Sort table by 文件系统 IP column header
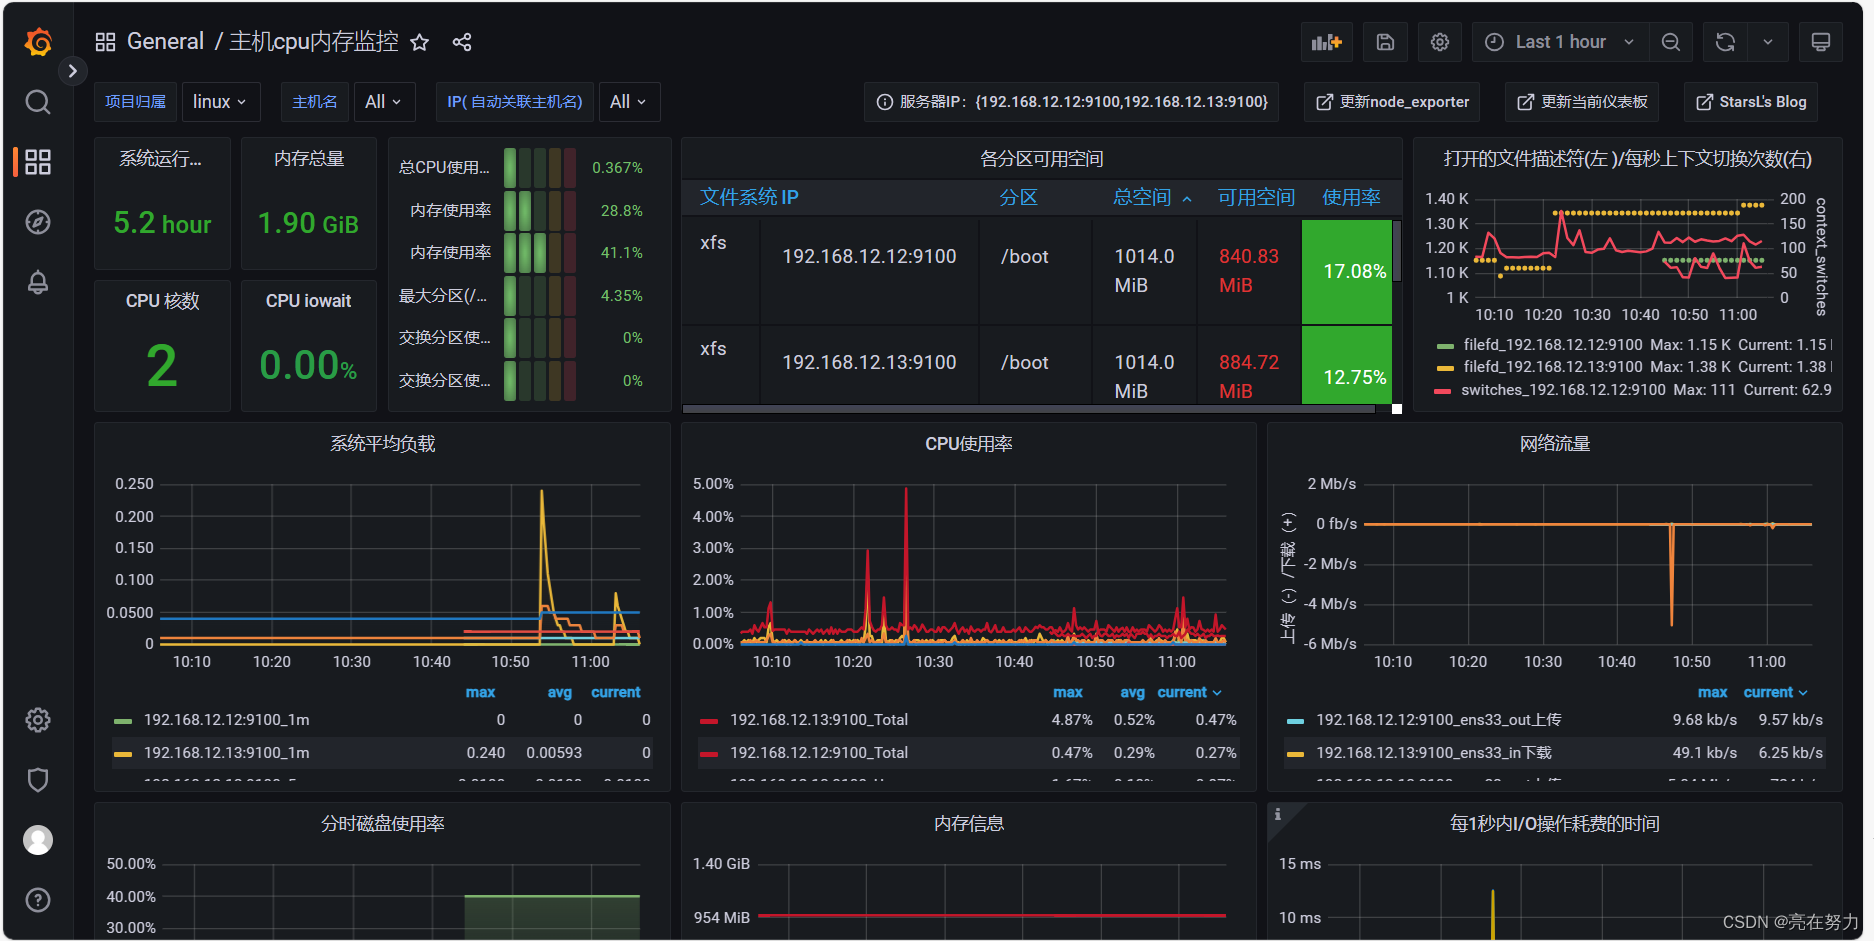The height and width of the screenshot is (941, 1874). point(749,197)
